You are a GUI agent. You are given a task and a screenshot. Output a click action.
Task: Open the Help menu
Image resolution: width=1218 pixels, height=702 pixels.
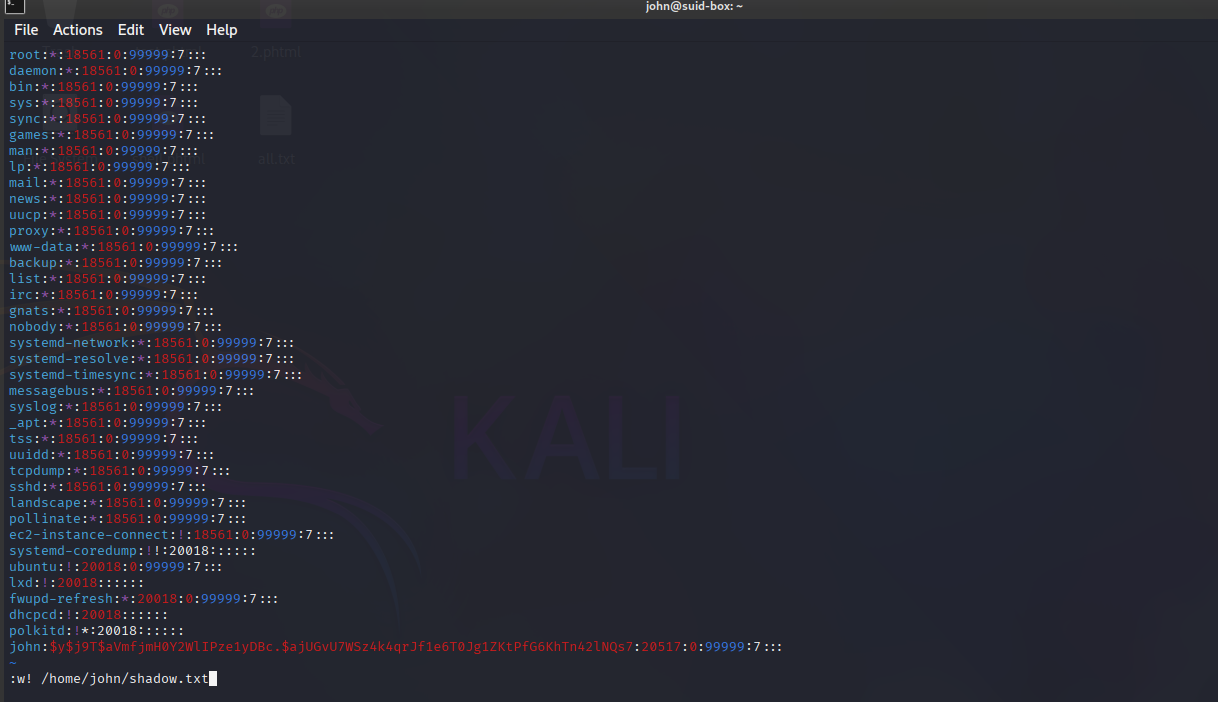coord(222,30)
